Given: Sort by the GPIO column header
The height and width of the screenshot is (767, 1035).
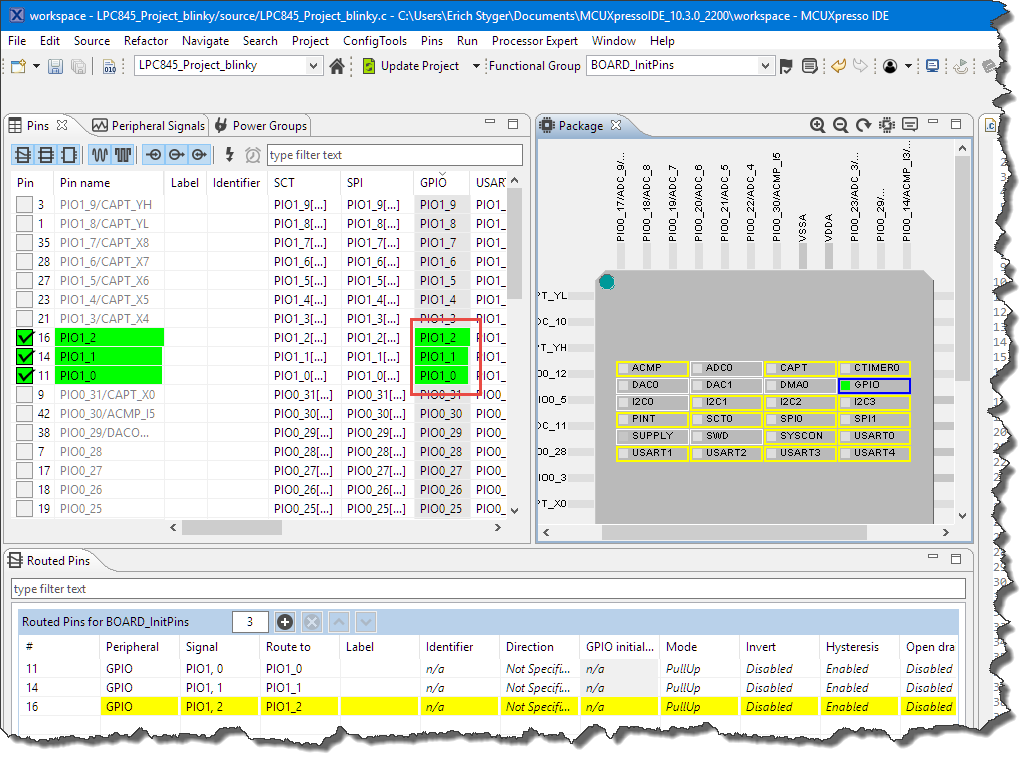Looking at the screenshot, I should point(434,183).
